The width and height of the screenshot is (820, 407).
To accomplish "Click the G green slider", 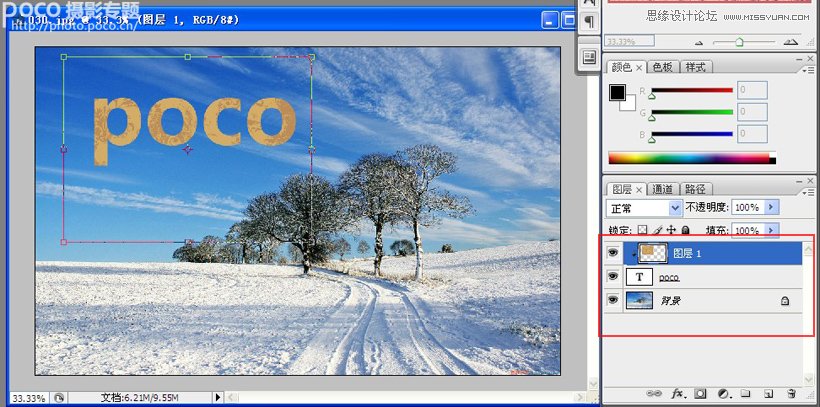I will tap(691, 112).
